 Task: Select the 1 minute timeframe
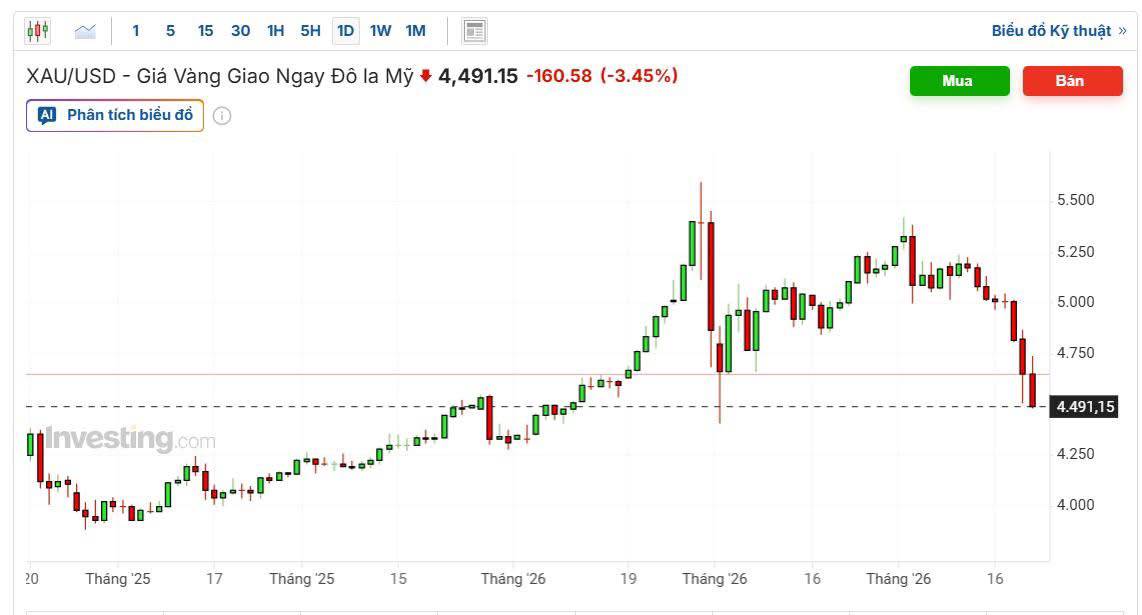click(x=135, y=31)
